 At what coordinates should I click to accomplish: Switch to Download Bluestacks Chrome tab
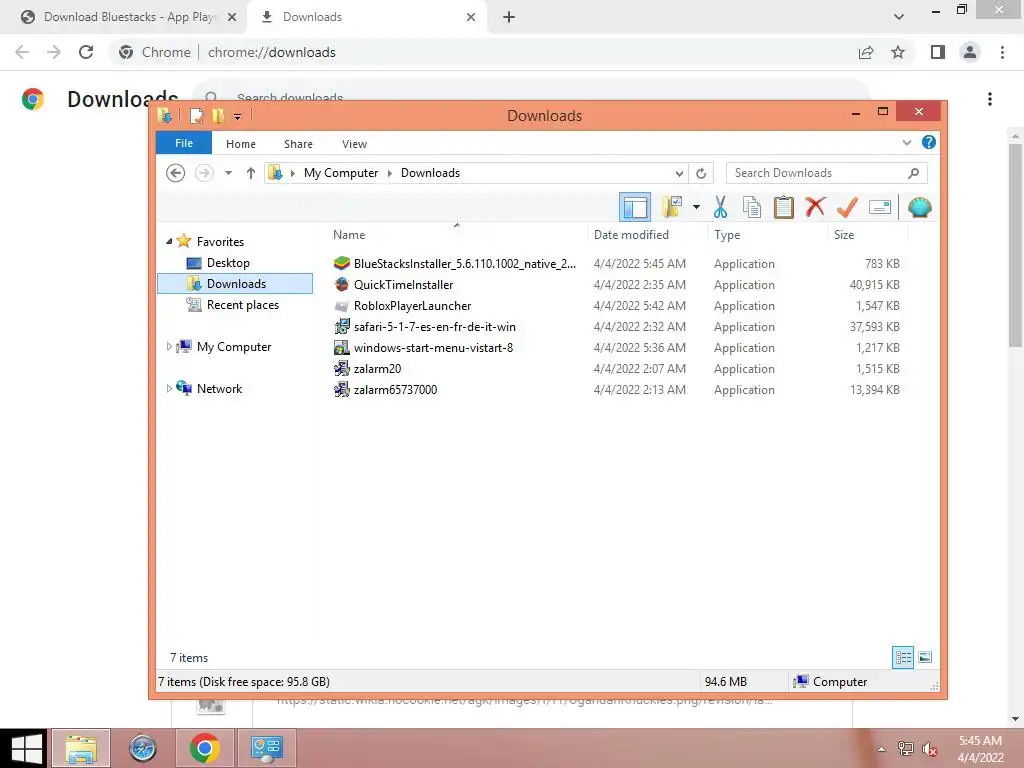pyautogui.click(x=129, y=17)
